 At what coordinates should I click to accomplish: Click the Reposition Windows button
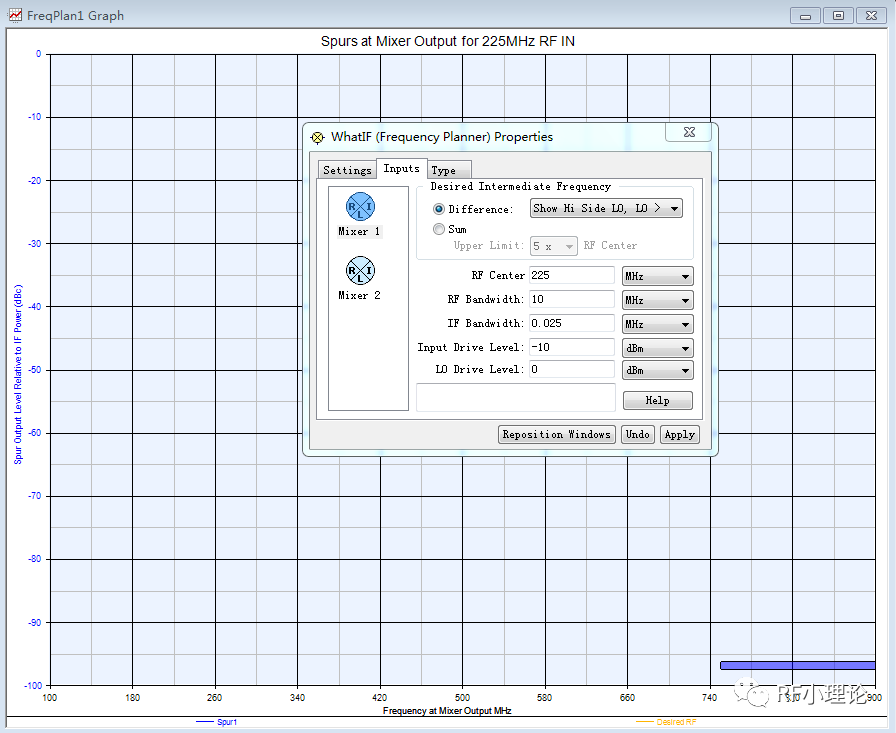point(557,434)
